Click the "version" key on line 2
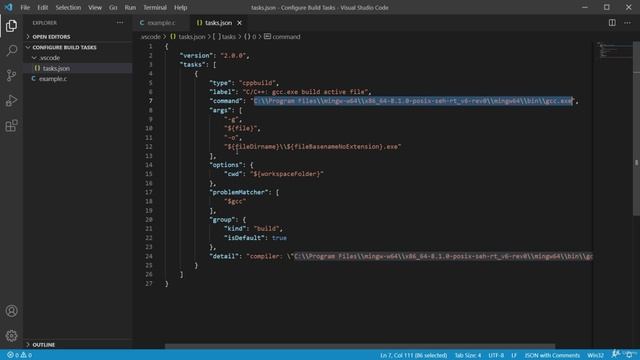The height and width of the screenshot is (360, 640). tap(197, 56)
